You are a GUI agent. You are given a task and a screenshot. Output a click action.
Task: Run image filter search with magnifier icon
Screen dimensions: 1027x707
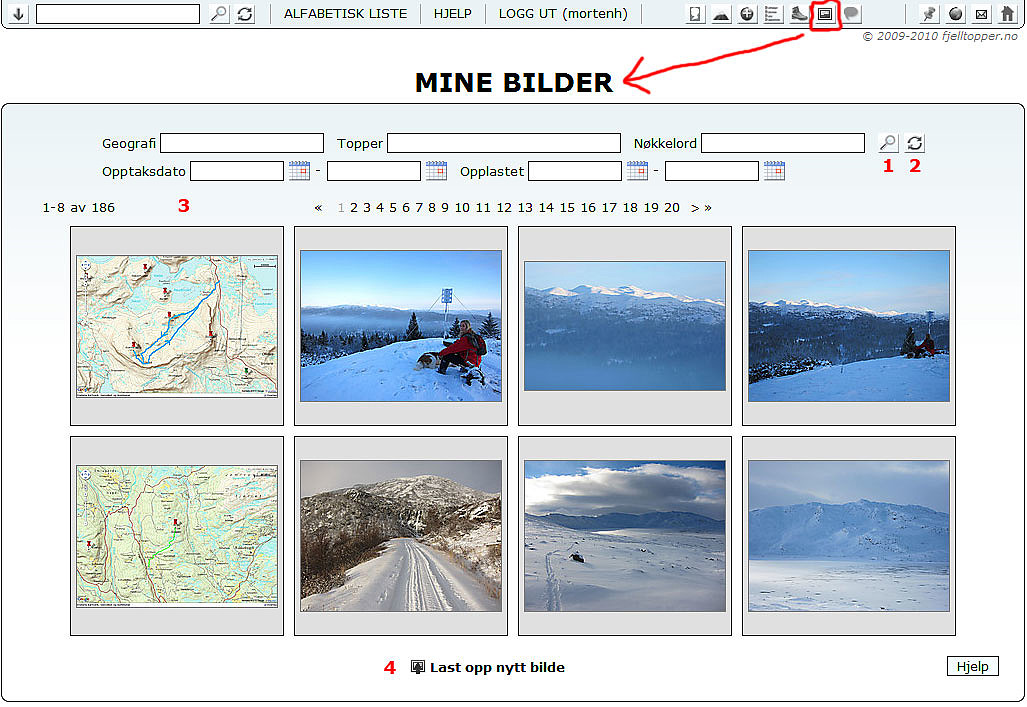888,143
